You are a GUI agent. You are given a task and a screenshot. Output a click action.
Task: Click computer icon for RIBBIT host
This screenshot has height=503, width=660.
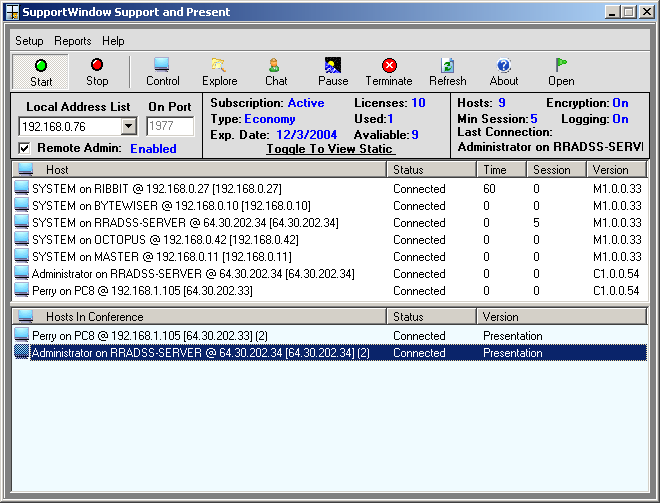pos(21,188)
